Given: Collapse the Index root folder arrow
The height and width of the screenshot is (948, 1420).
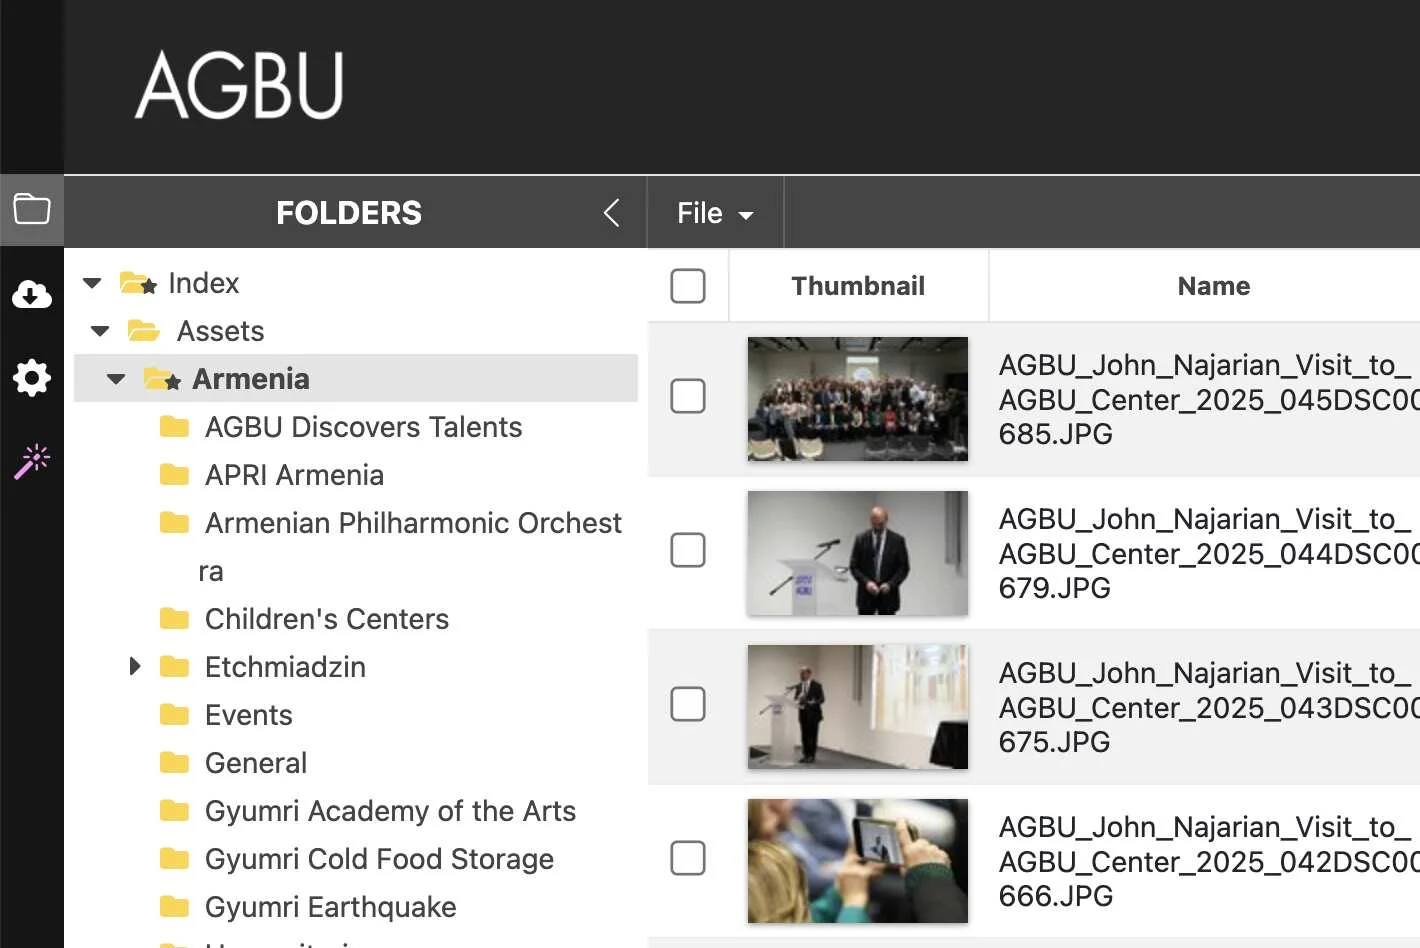Looking at the screenshot, I should (92, 283).
